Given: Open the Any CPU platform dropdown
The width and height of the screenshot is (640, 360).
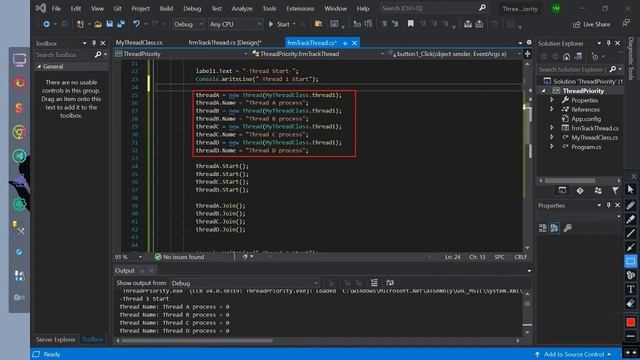Looking at the screenshot, I should tap(235, 24).
